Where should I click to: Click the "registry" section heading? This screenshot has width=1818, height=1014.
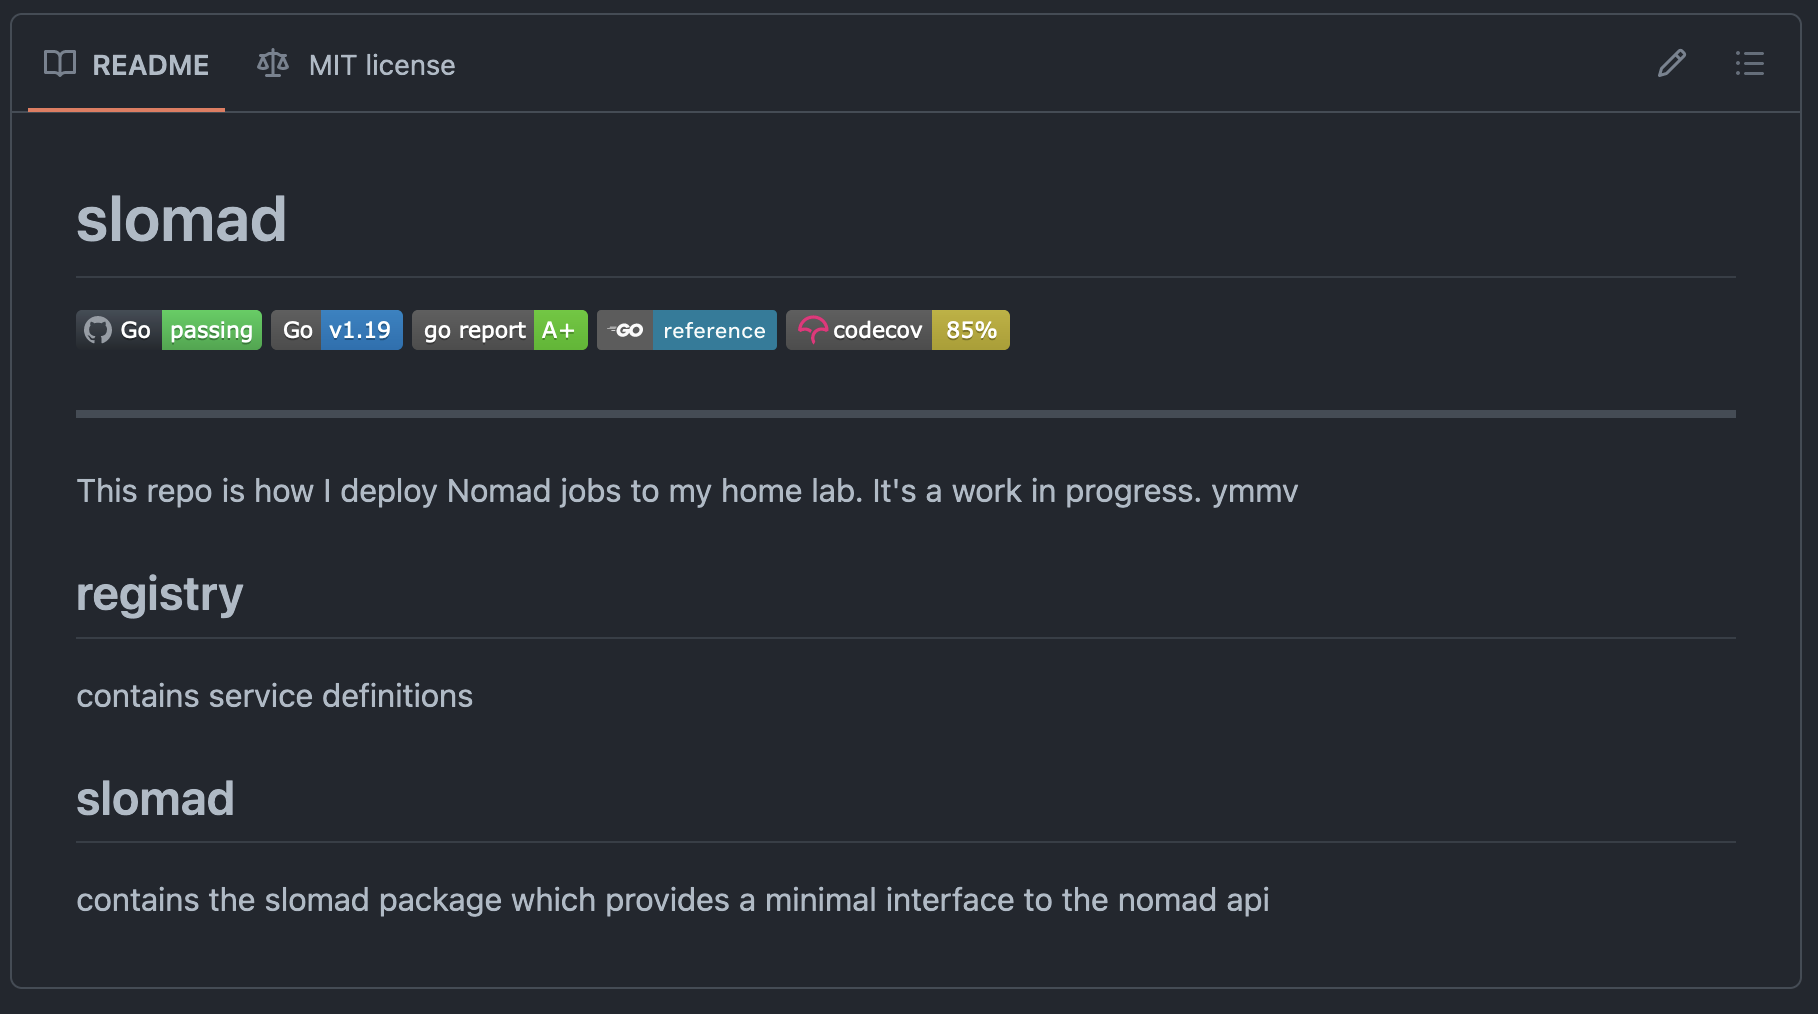pos(160,594)
